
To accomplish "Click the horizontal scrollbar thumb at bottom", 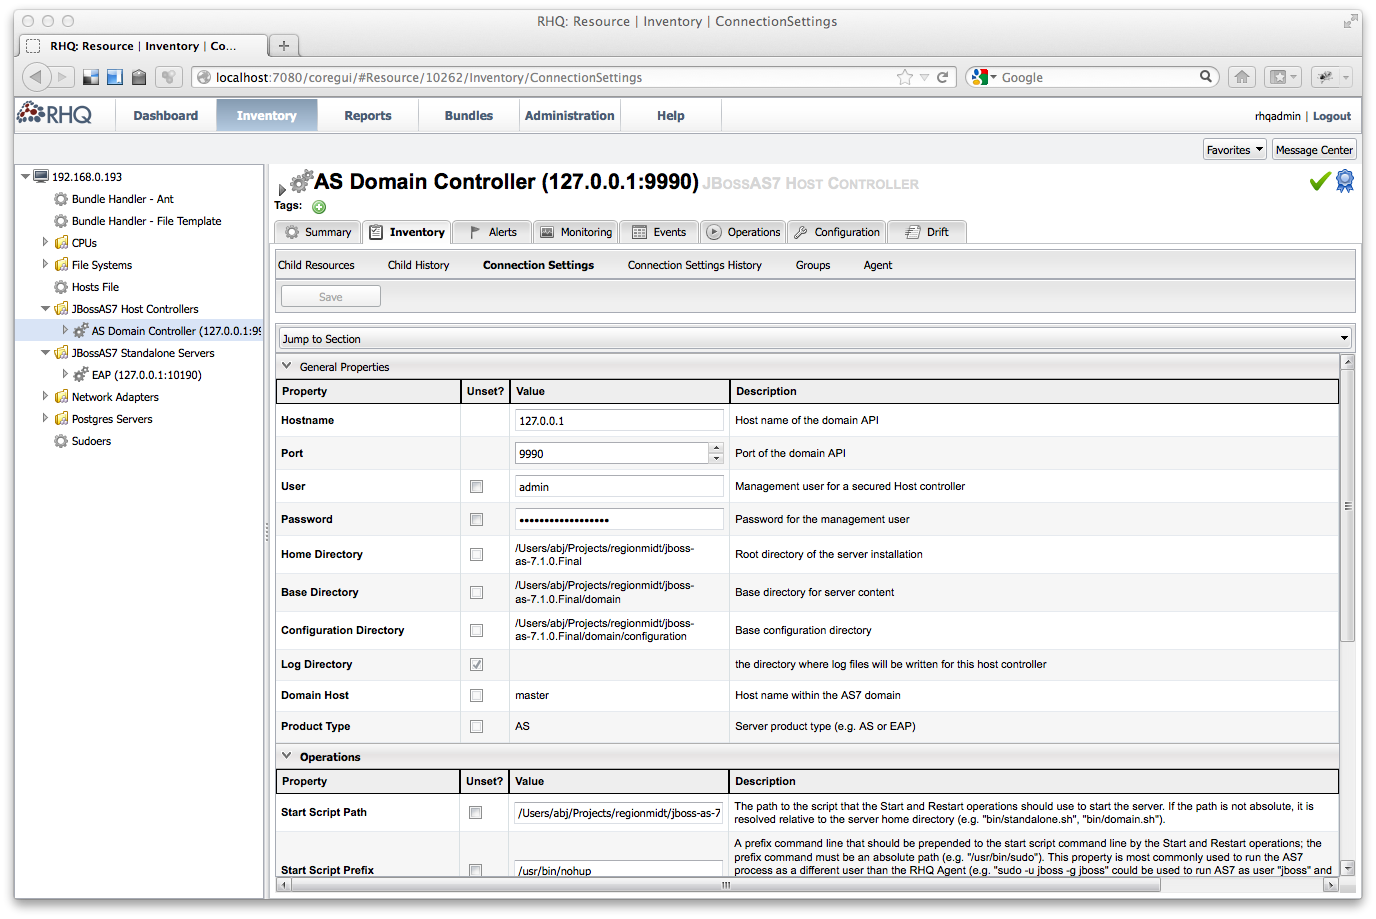I will 725,885.
